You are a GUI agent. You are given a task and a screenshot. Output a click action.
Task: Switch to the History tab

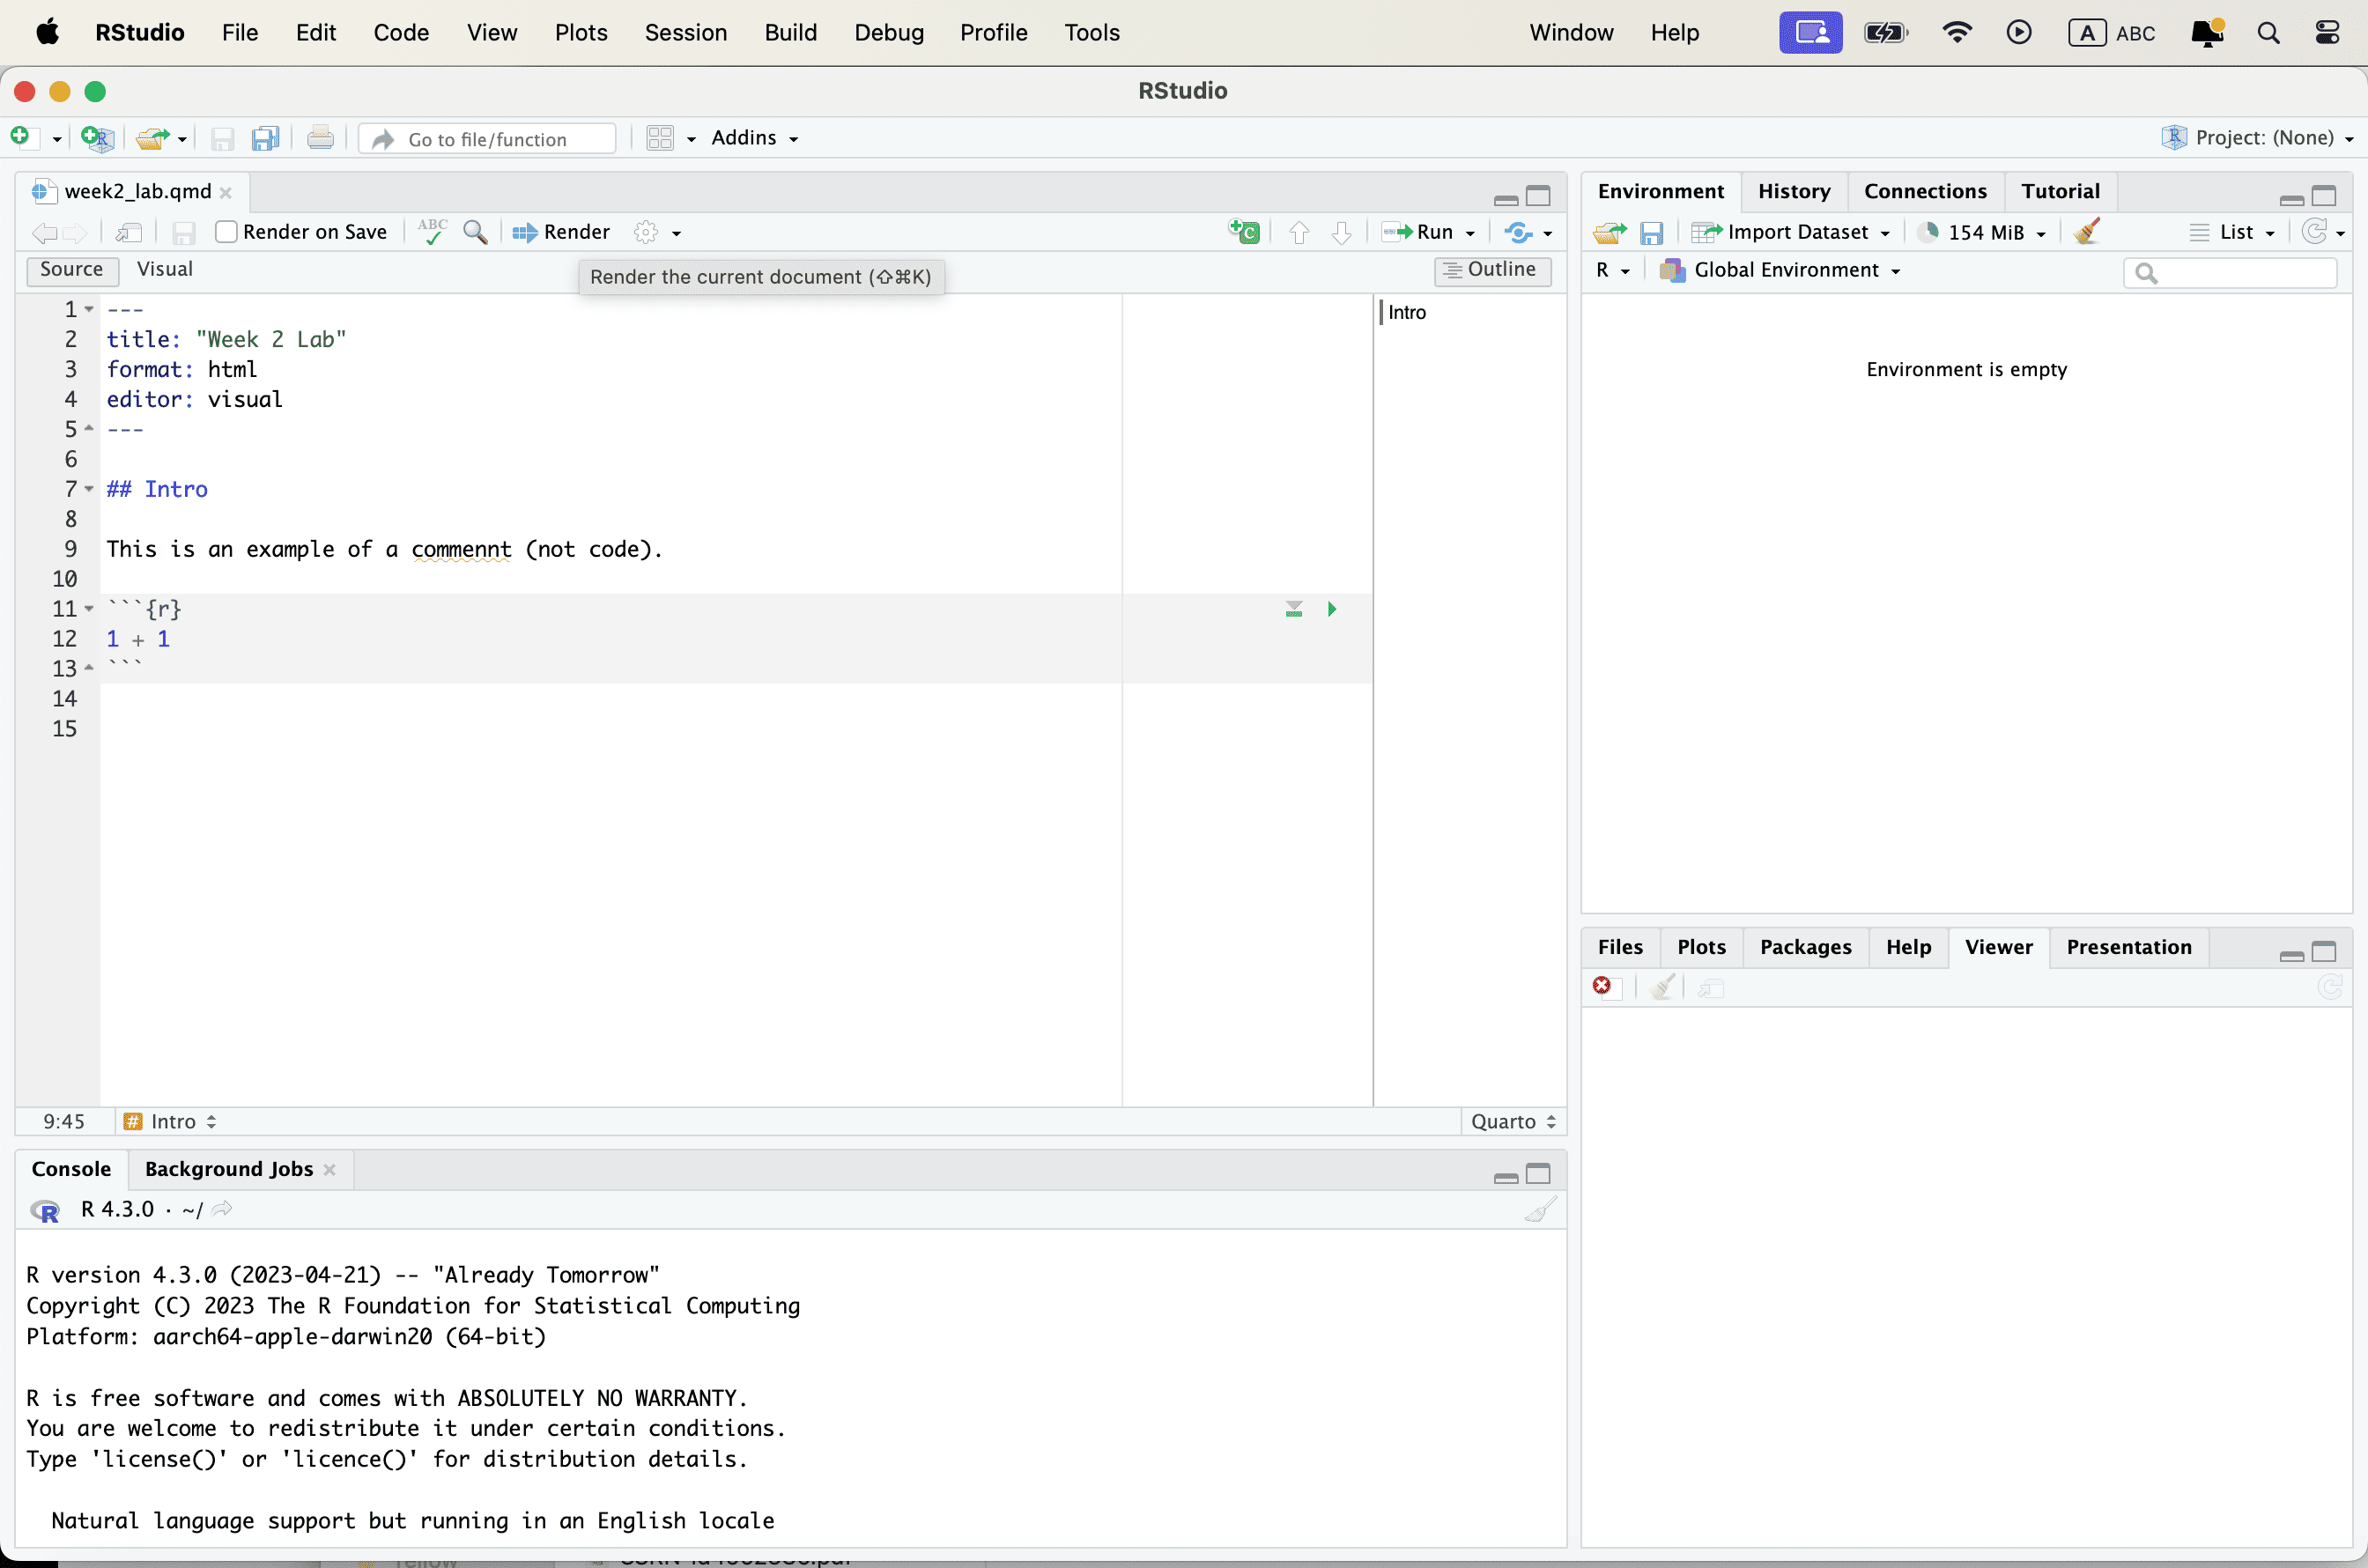pyautogui.click(x=1794, y=191)
